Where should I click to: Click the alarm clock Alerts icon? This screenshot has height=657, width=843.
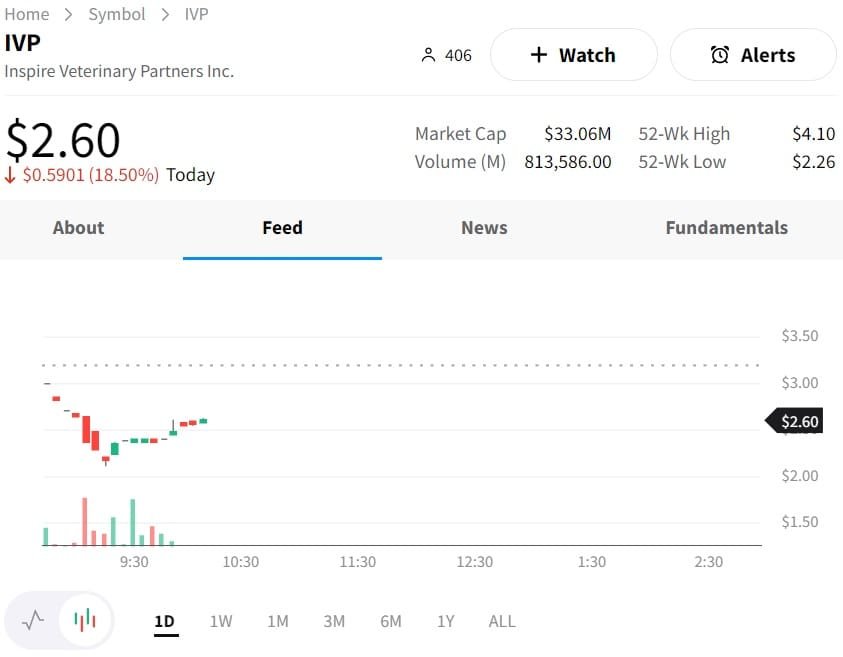coord(720,55)
